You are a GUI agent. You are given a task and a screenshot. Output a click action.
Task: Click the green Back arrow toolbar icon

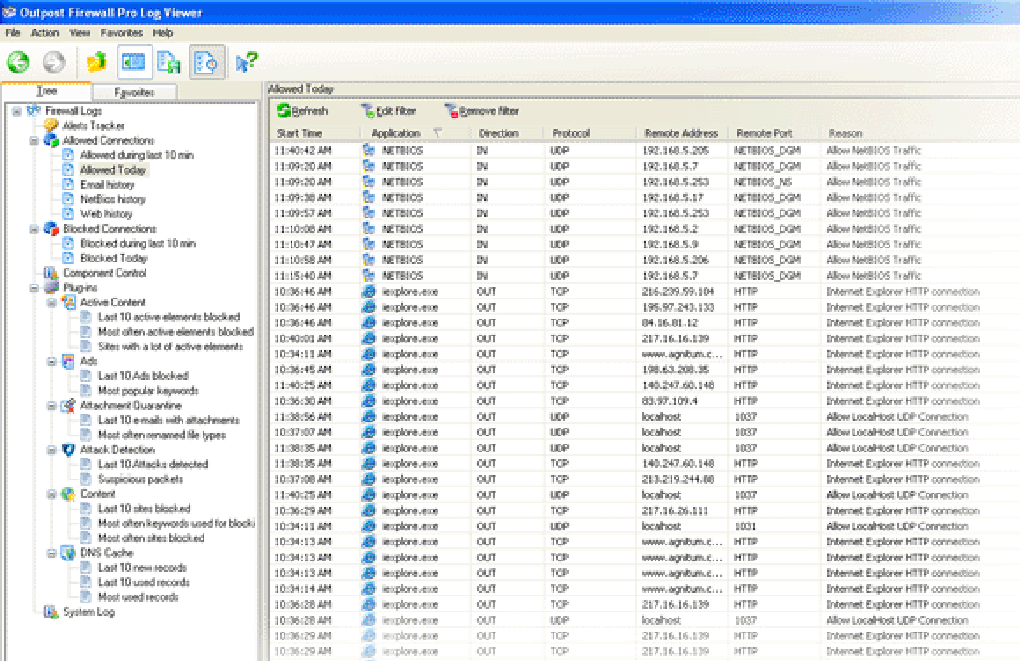coord(18,62)
